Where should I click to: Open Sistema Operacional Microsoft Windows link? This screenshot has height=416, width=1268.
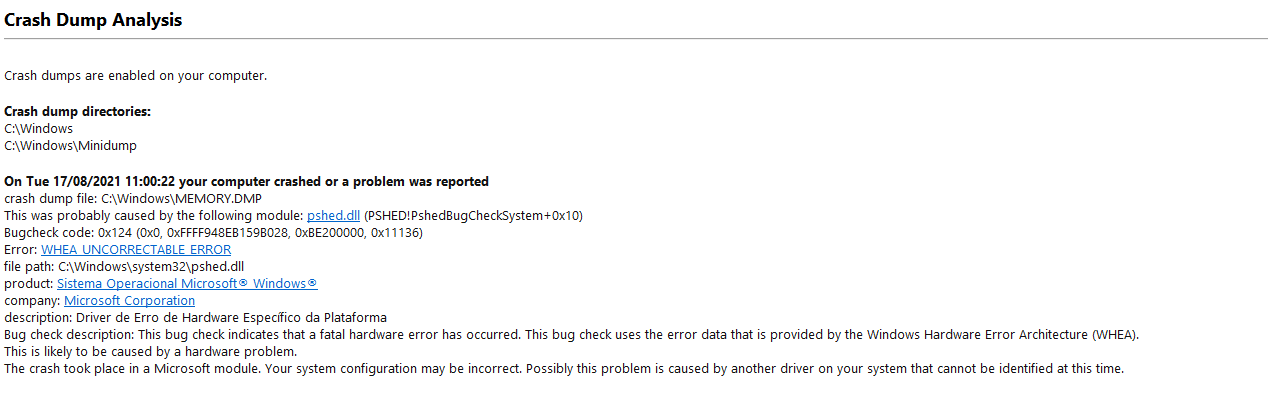coord(187,284)
